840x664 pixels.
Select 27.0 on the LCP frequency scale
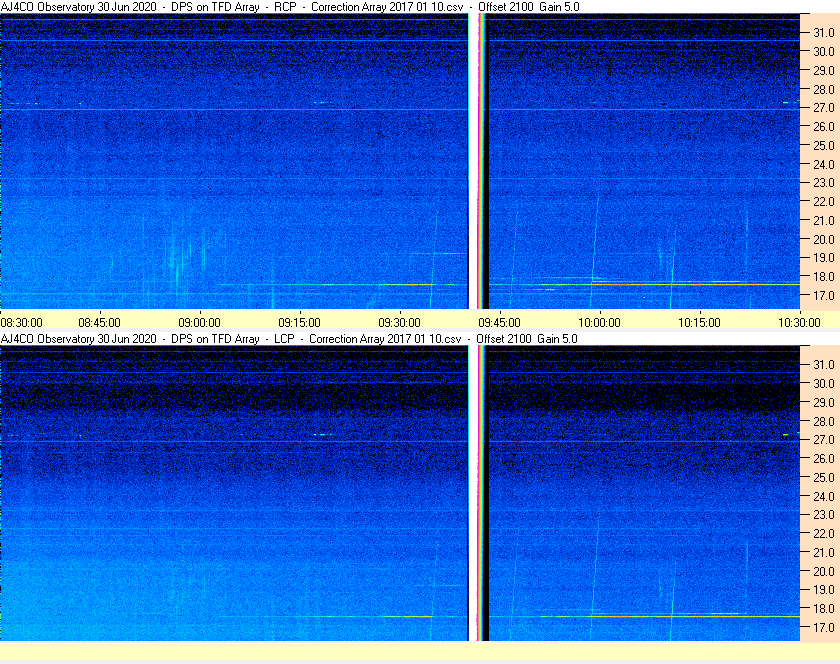click(824, 439)
